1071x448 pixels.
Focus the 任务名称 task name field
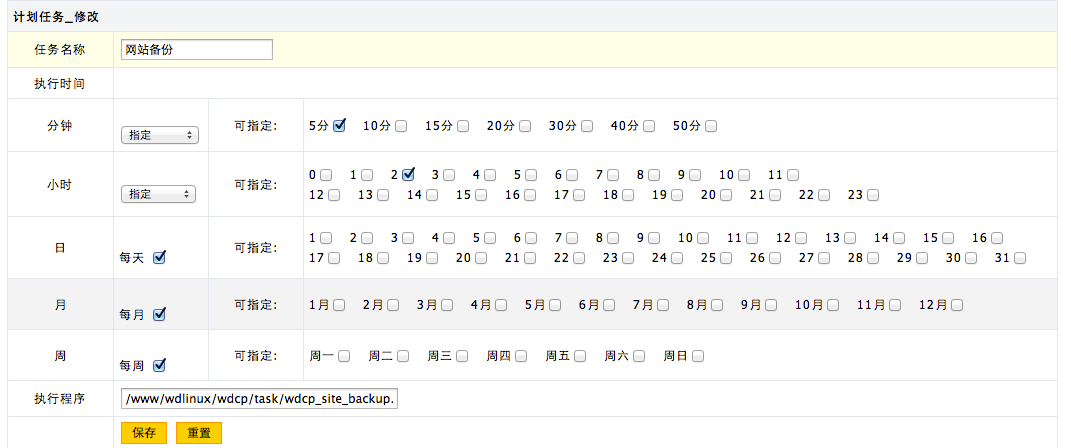tap(196, 50)
